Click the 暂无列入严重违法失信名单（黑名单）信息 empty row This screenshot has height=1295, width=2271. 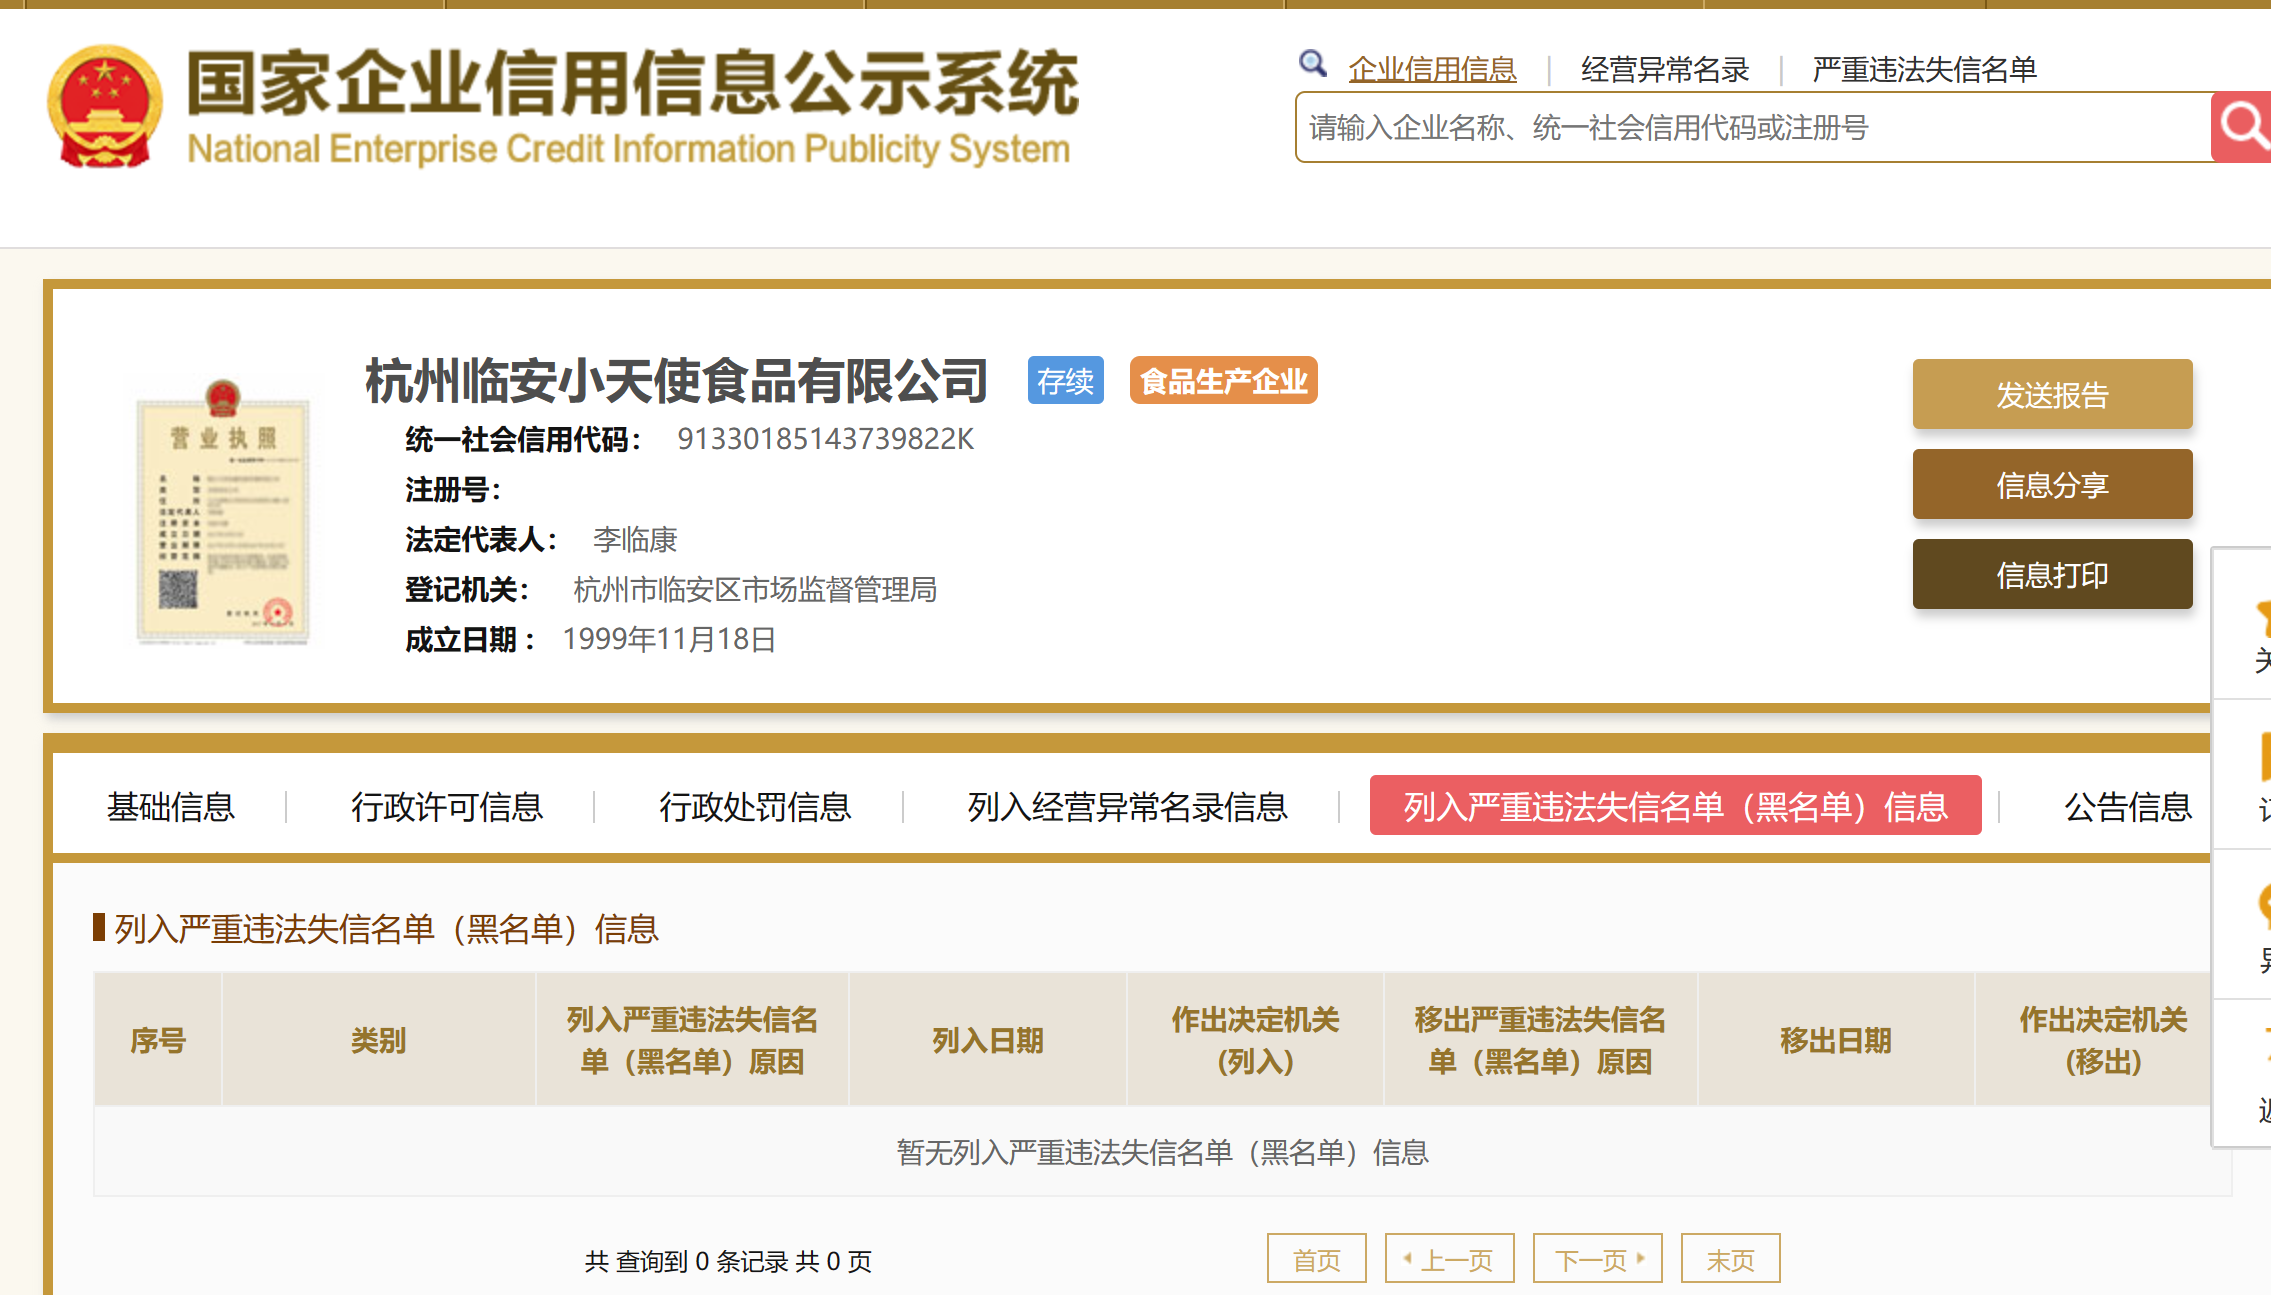click(1162, 1152)
